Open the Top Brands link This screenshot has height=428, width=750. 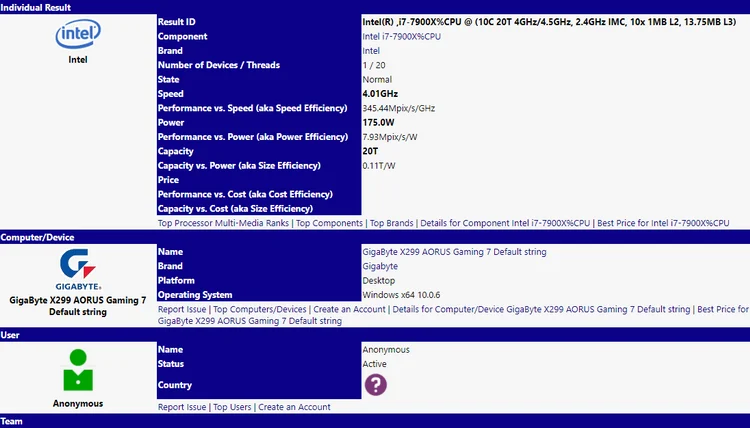[391, 223]
